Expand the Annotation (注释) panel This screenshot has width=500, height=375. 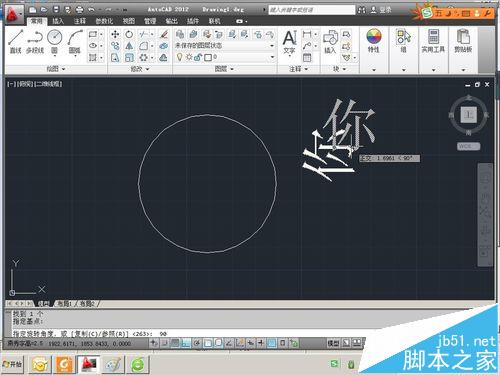298,69
